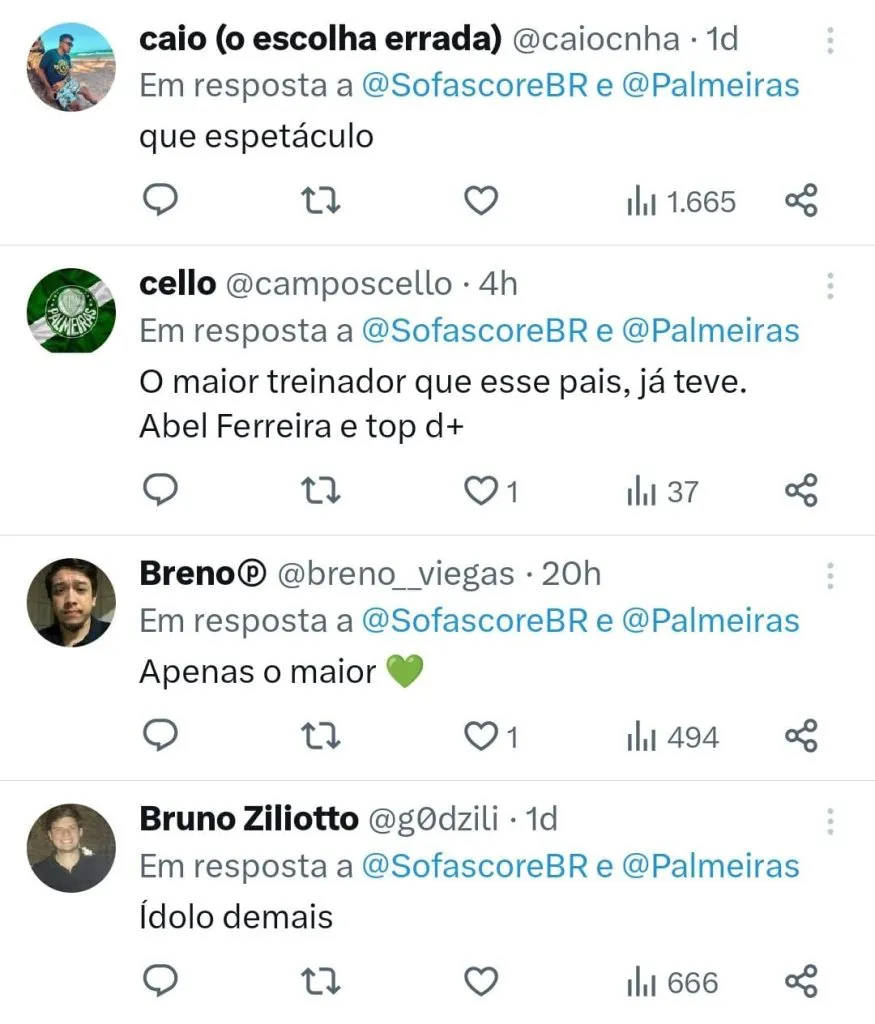Image resolution: width=875 pixels, height=1024 pixels.
Task: Open cello's Palmeiras profile picture
Action: [70, 311]
